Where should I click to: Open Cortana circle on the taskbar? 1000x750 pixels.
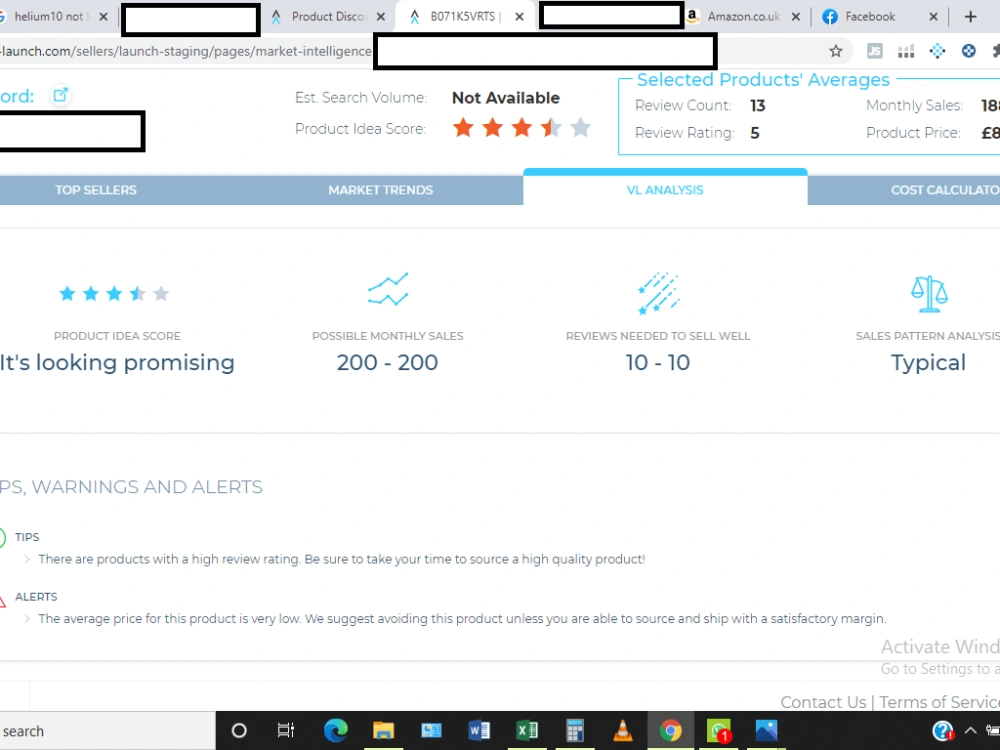[x=239, y=730]
